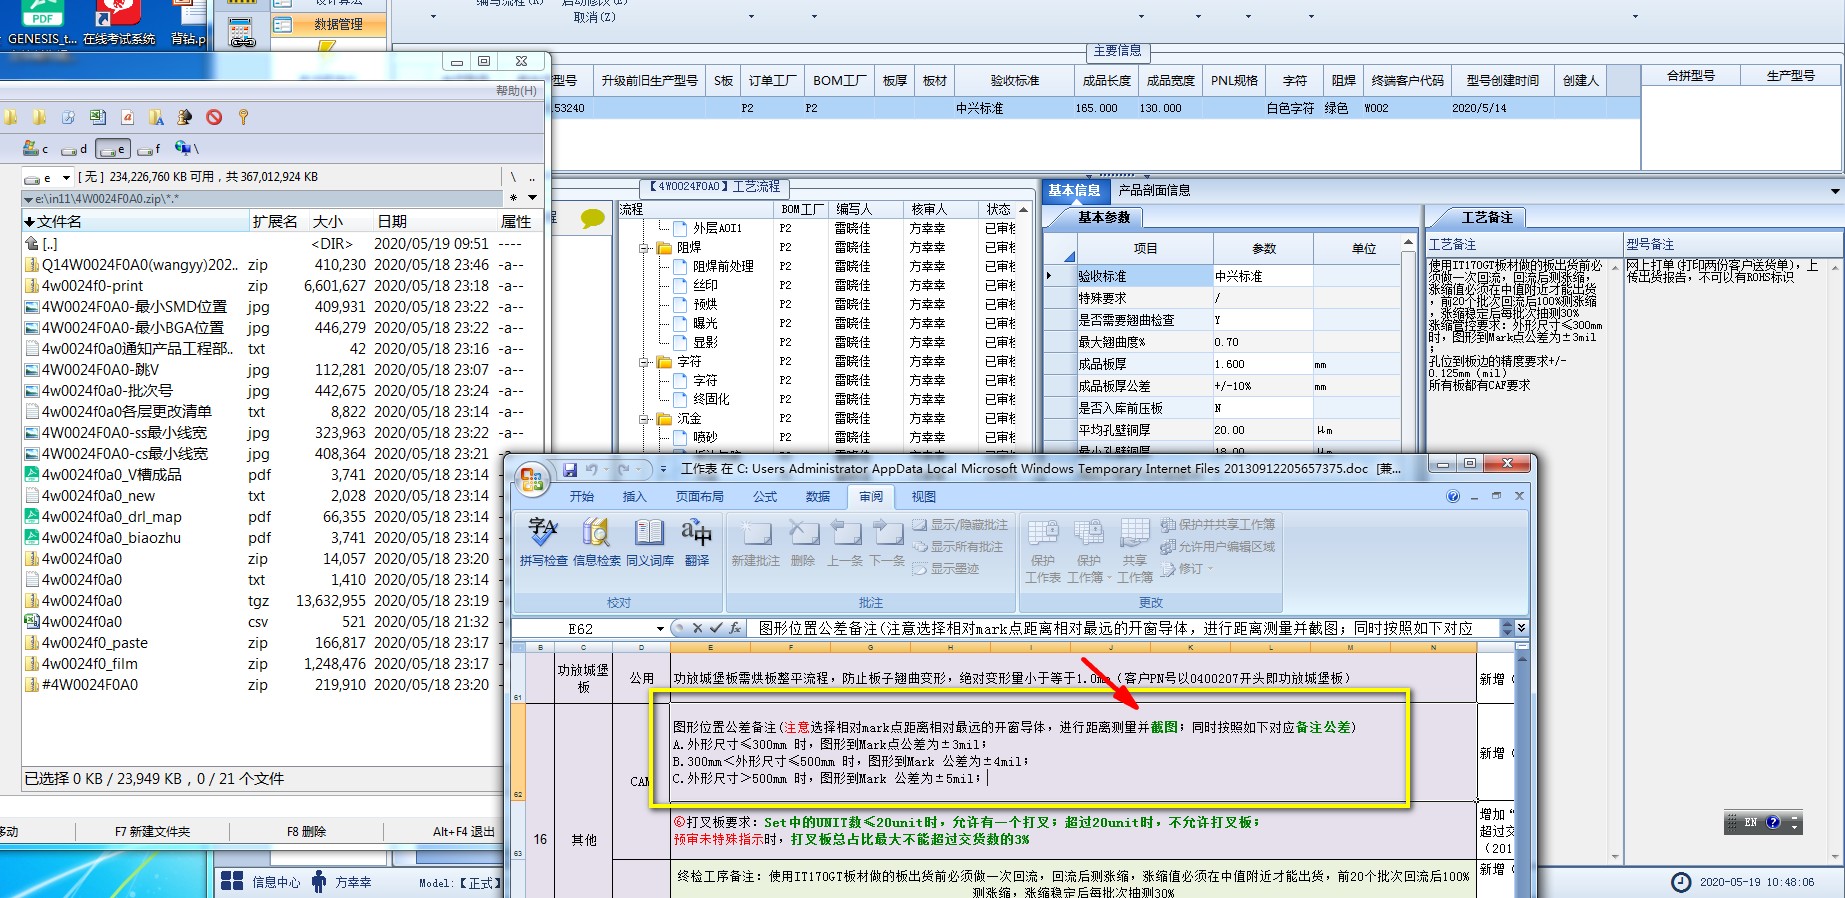Go to root directory with backslash button

pos(513,177)
